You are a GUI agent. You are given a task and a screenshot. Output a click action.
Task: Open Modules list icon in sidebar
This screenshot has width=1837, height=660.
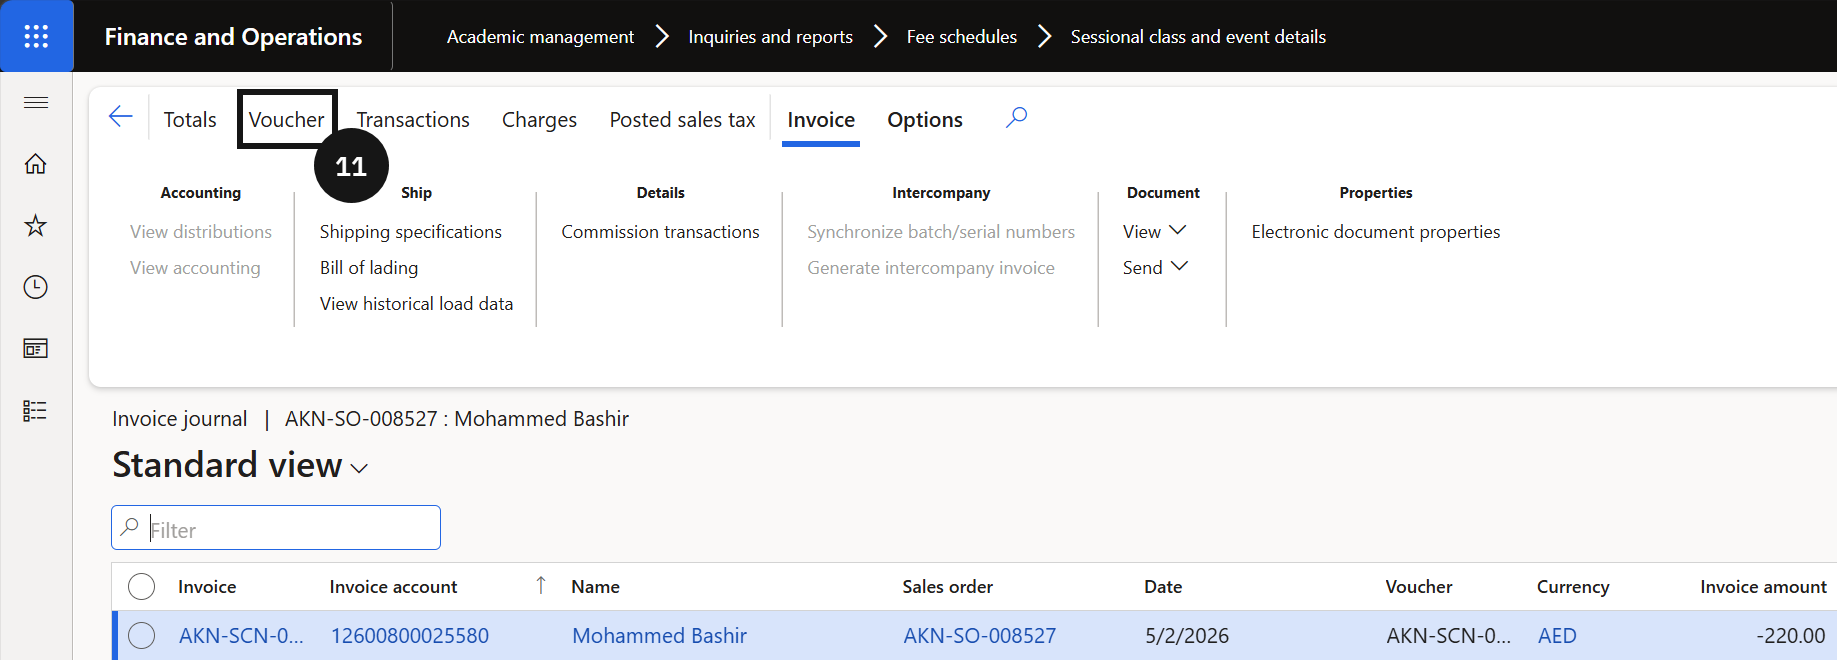(36, 411)
